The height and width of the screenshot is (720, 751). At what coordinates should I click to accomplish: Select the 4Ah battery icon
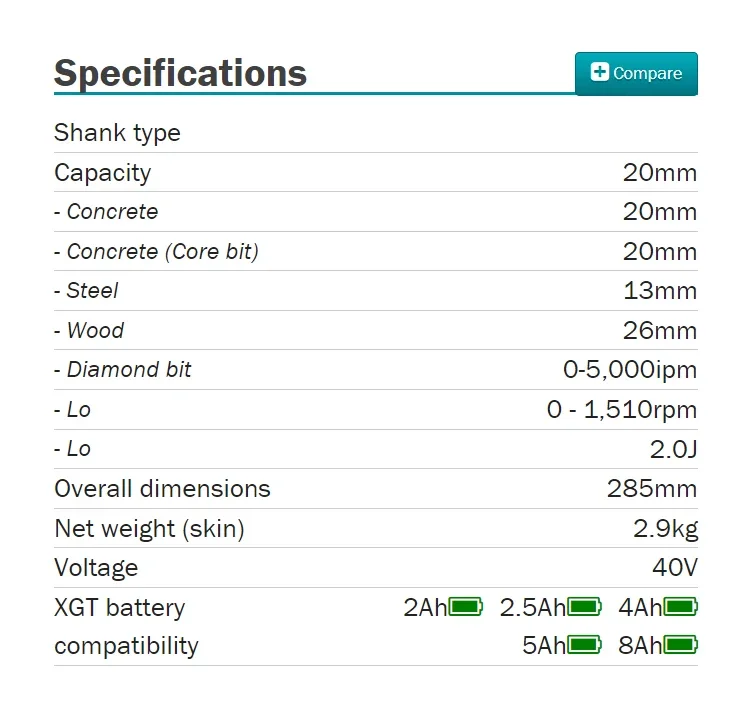(x=680, y=607)
